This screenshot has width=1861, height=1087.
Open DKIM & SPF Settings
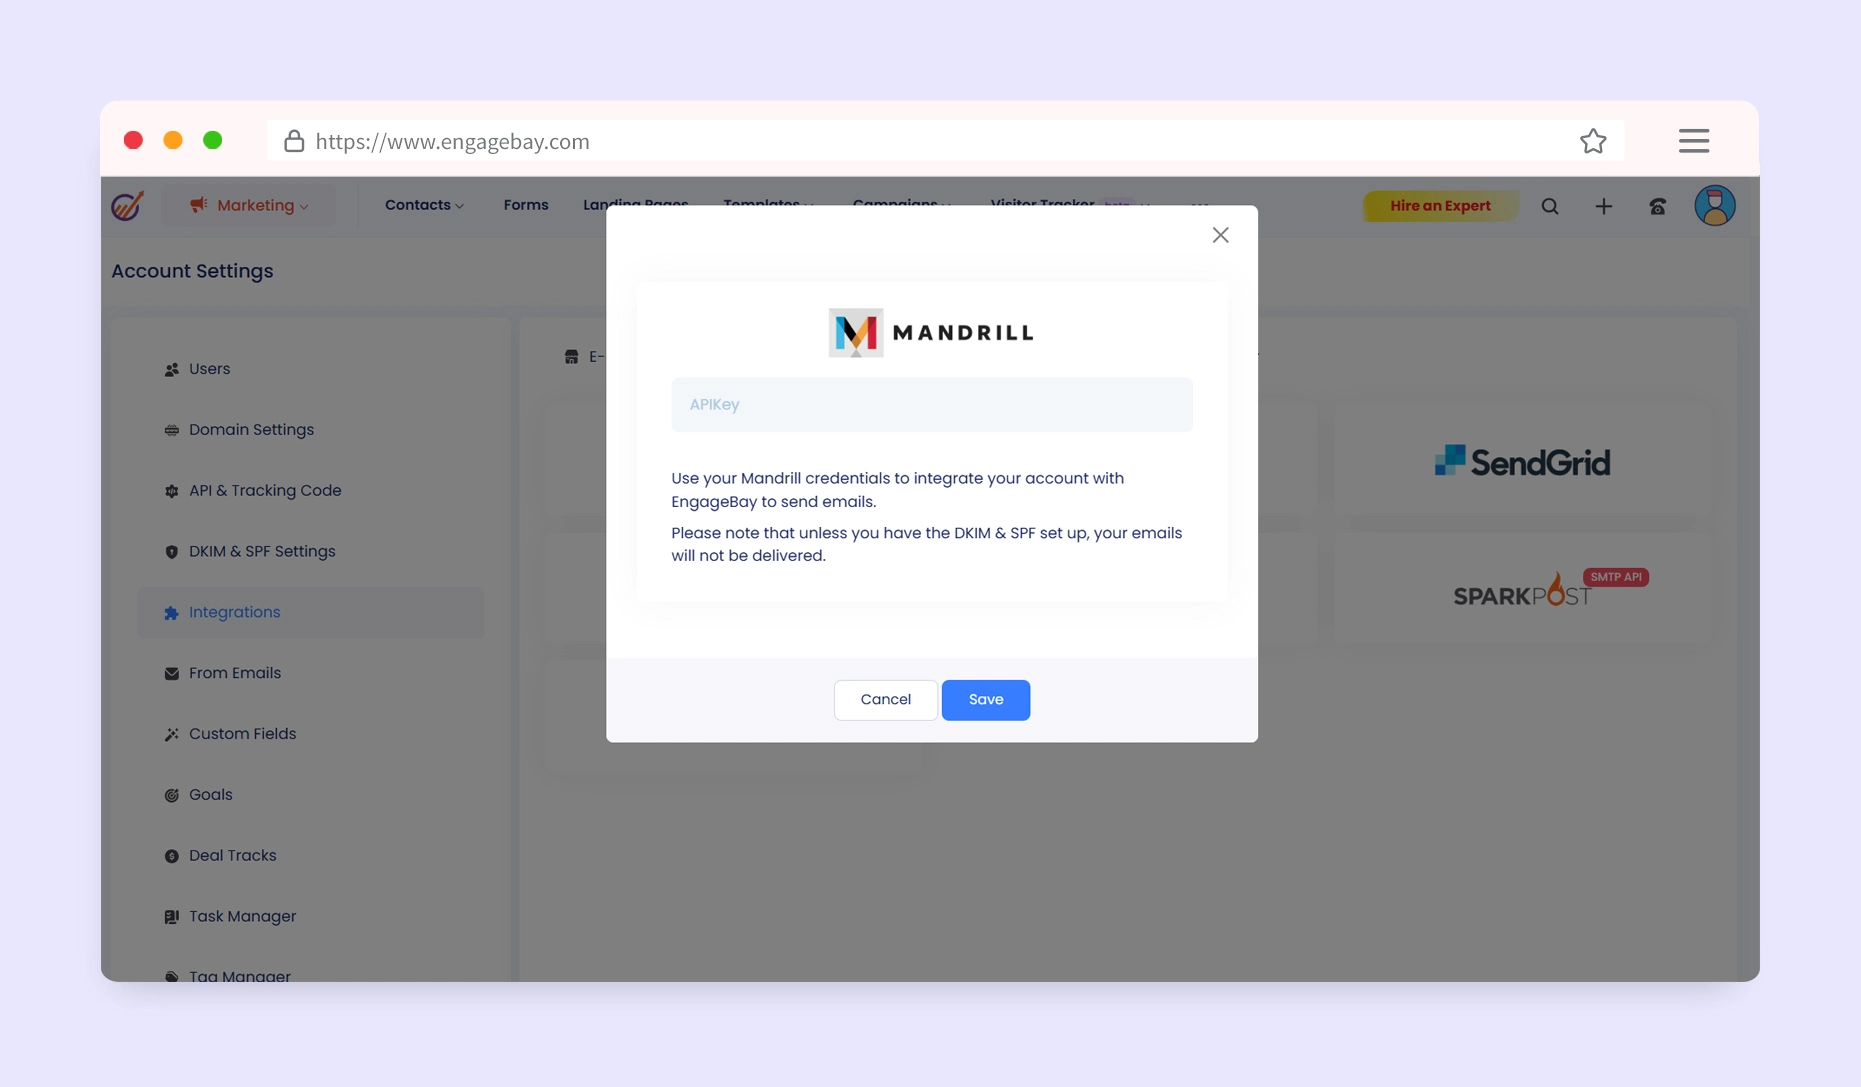(310, 552)
